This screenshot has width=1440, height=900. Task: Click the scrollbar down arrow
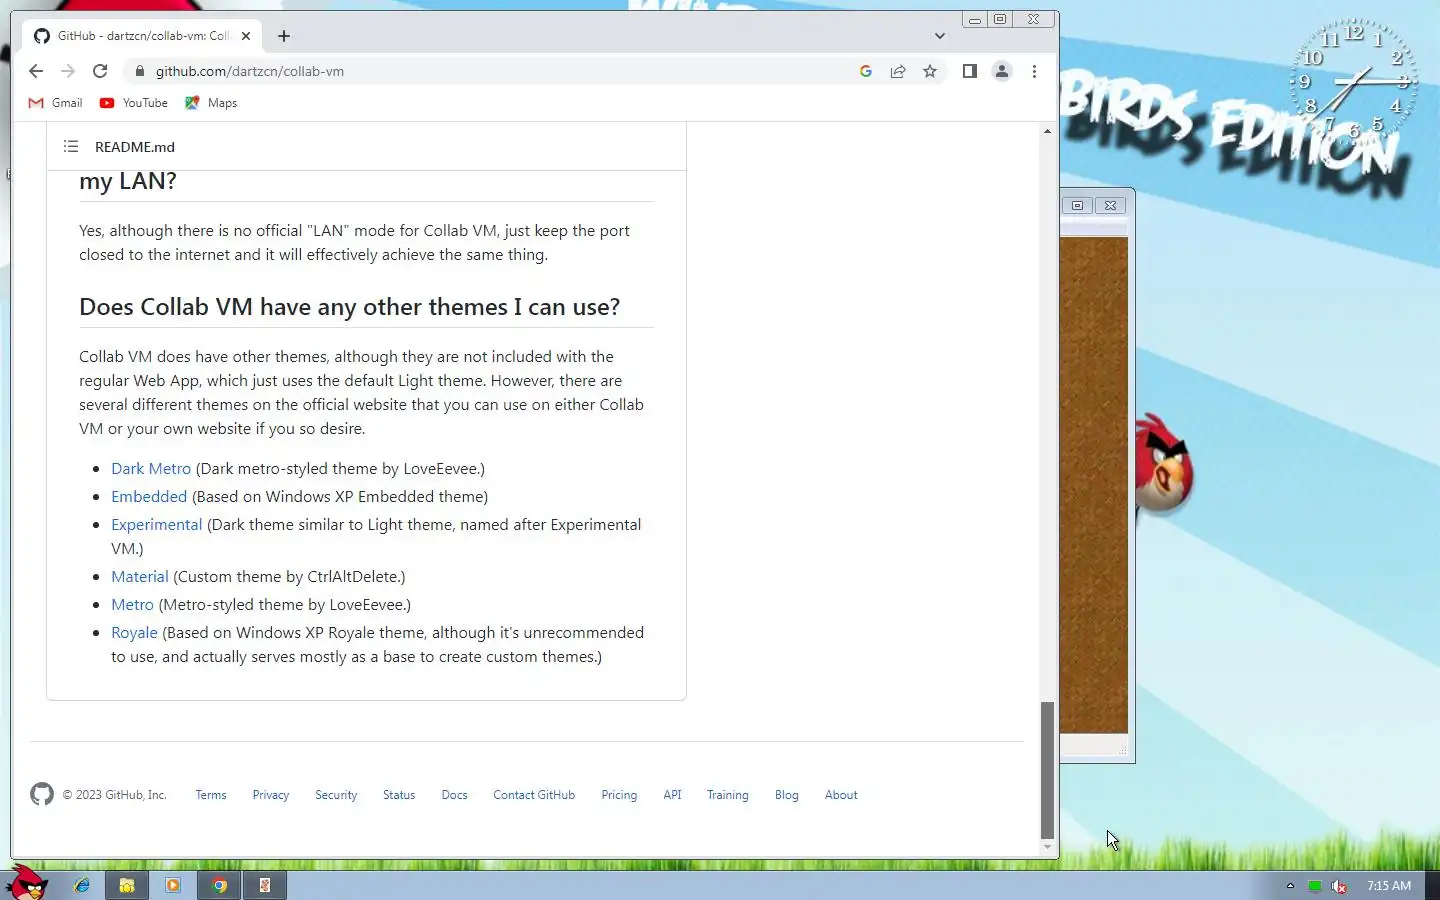click(1047, 847)
